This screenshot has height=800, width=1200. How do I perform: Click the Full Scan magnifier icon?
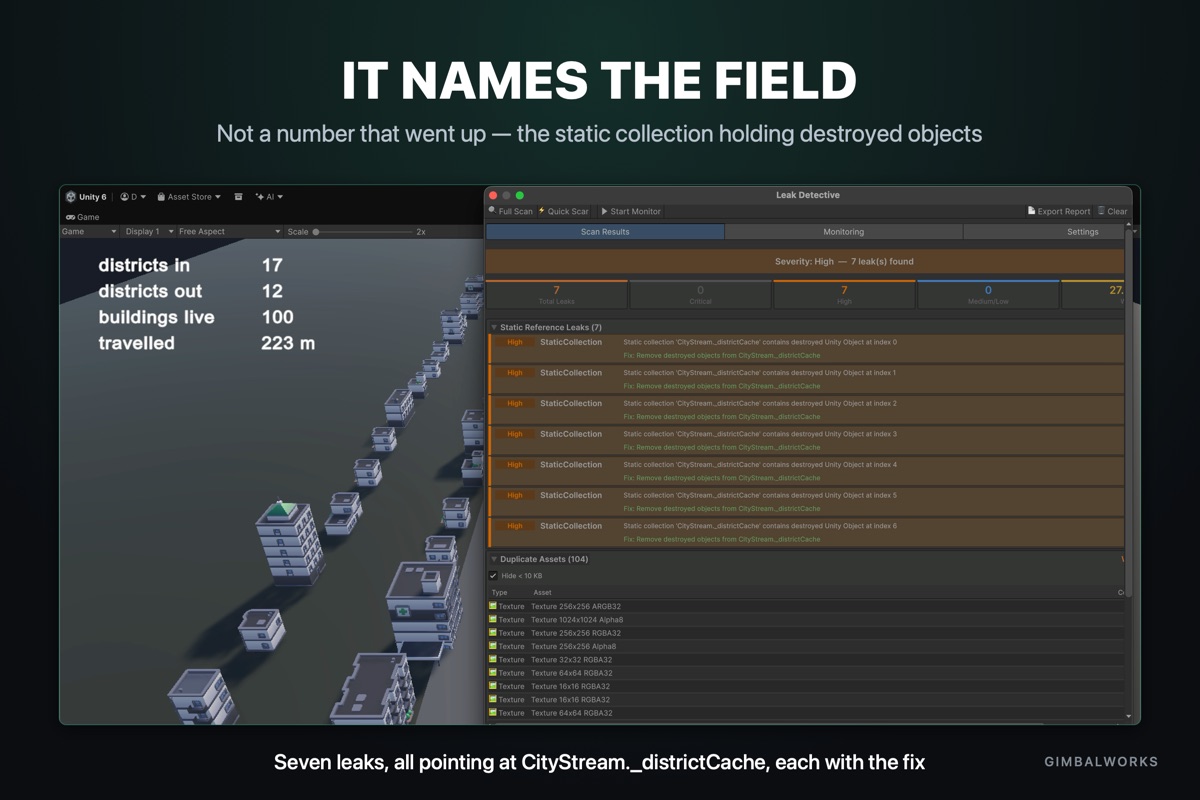492,211
